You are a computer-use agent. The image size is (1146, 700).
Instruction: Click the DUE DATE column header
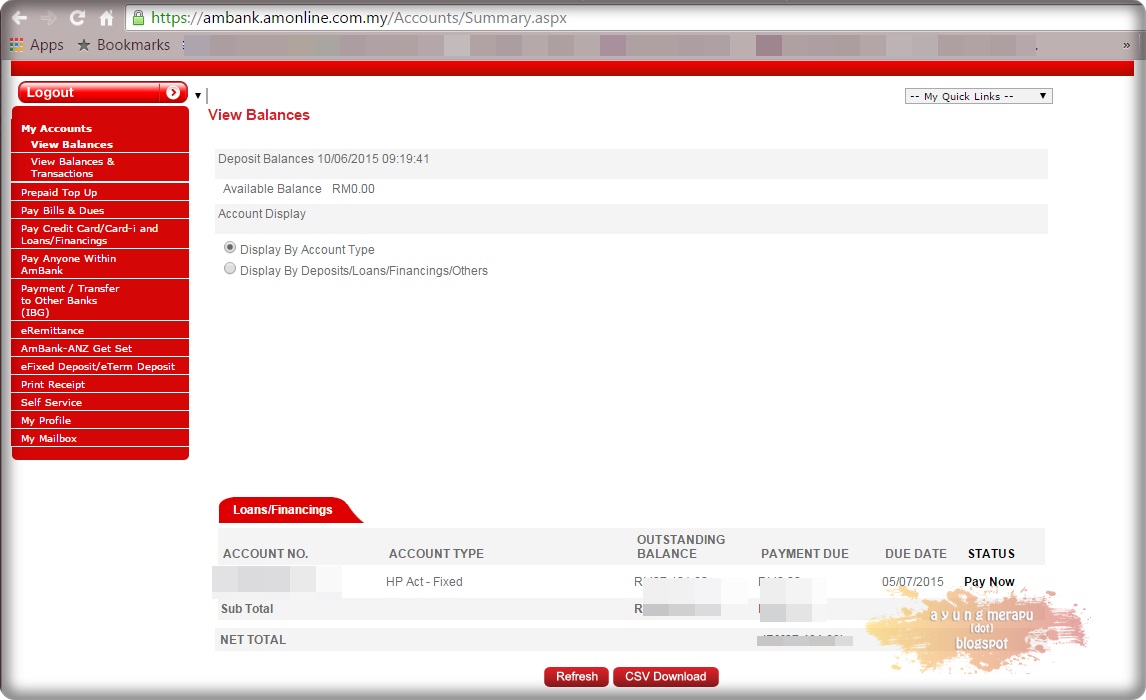[x=916, y=554]
